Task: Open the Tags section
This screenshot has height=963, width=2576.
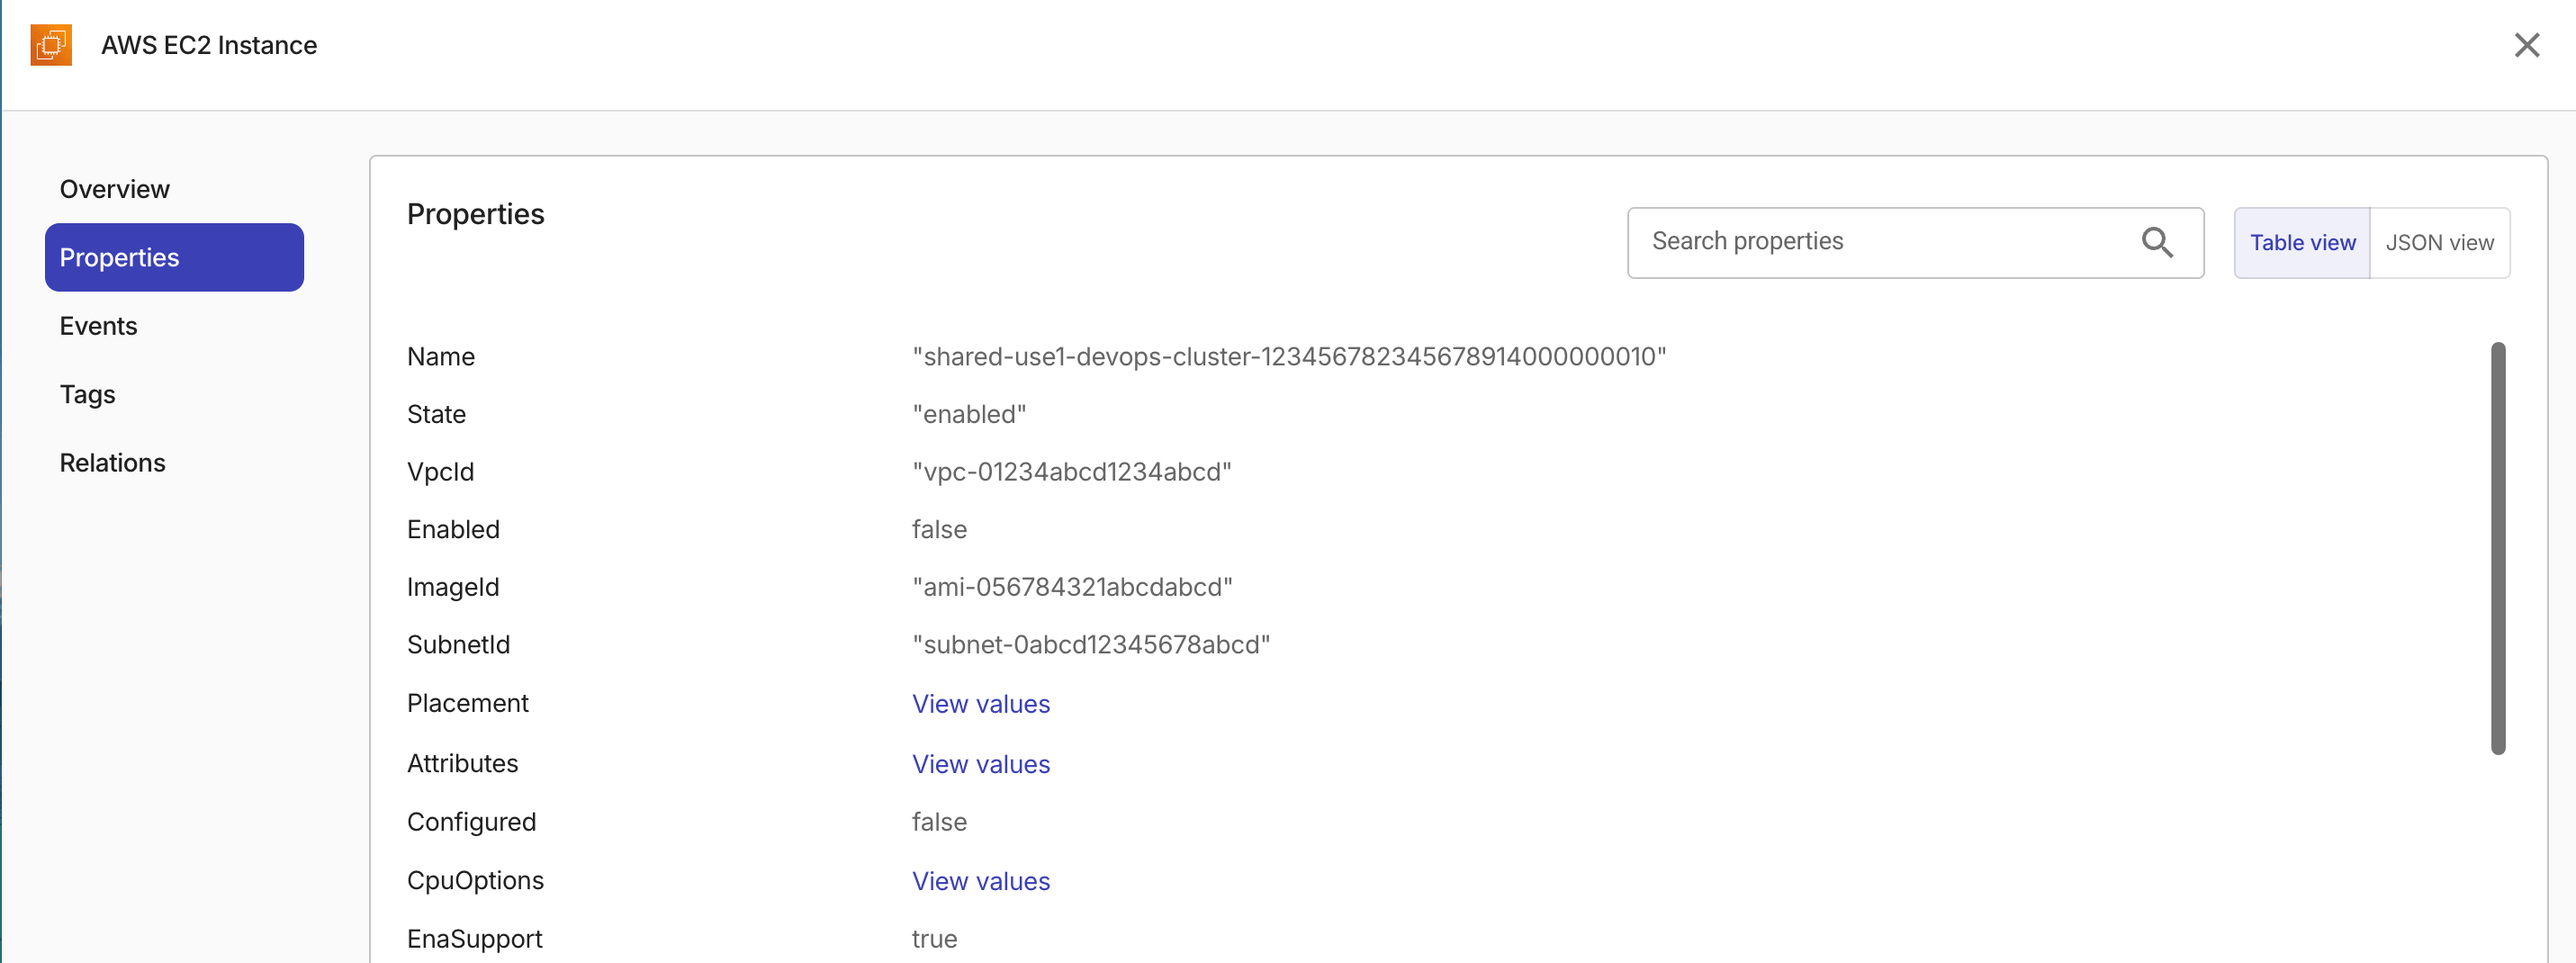Action: tap(87, 394)
